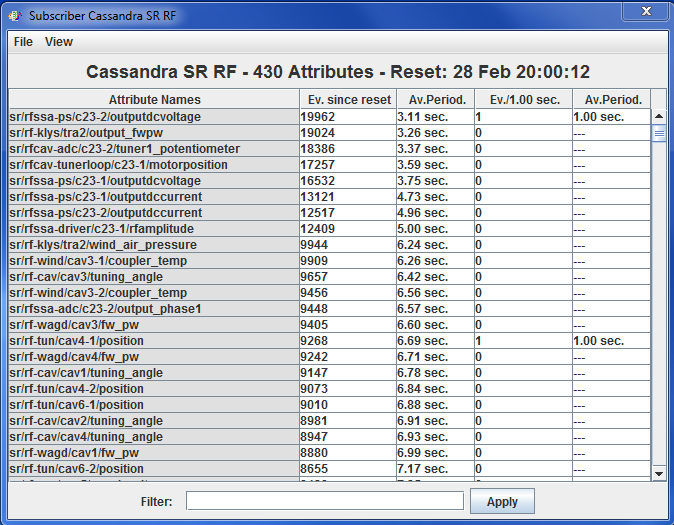Click the 7.17 sec. average period cell
674x525 pixels.
coord(436,469)
